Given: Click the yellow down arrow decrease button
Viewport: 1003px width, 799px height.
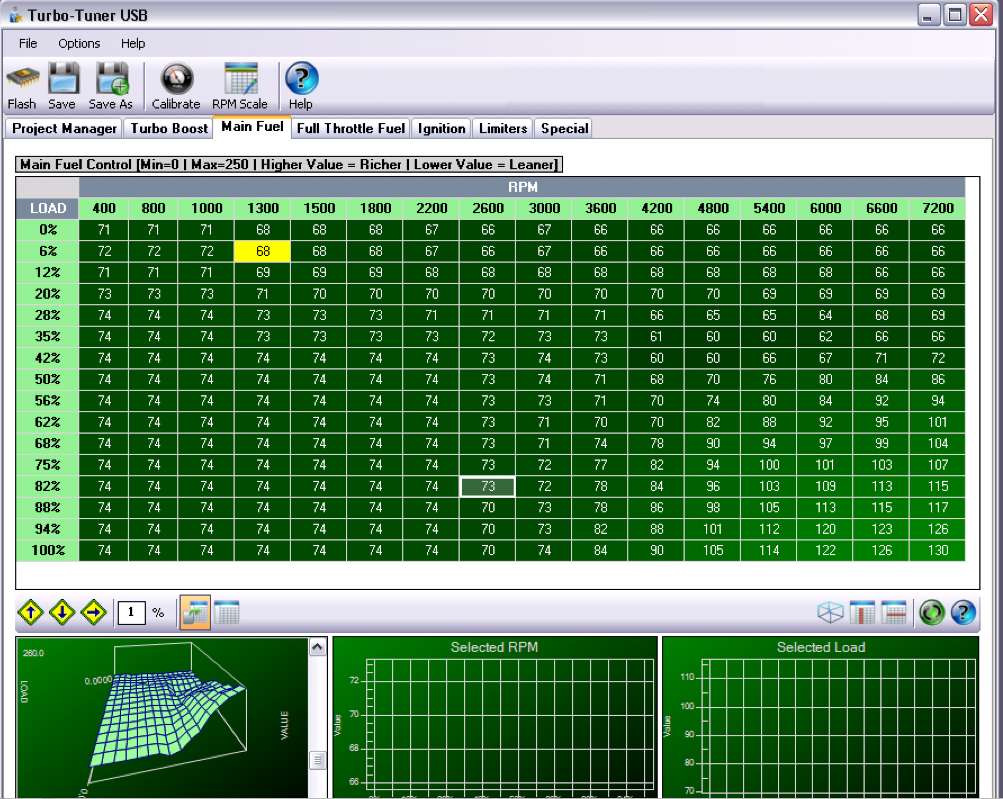Looking at the screenshot, I should [62, 612].
